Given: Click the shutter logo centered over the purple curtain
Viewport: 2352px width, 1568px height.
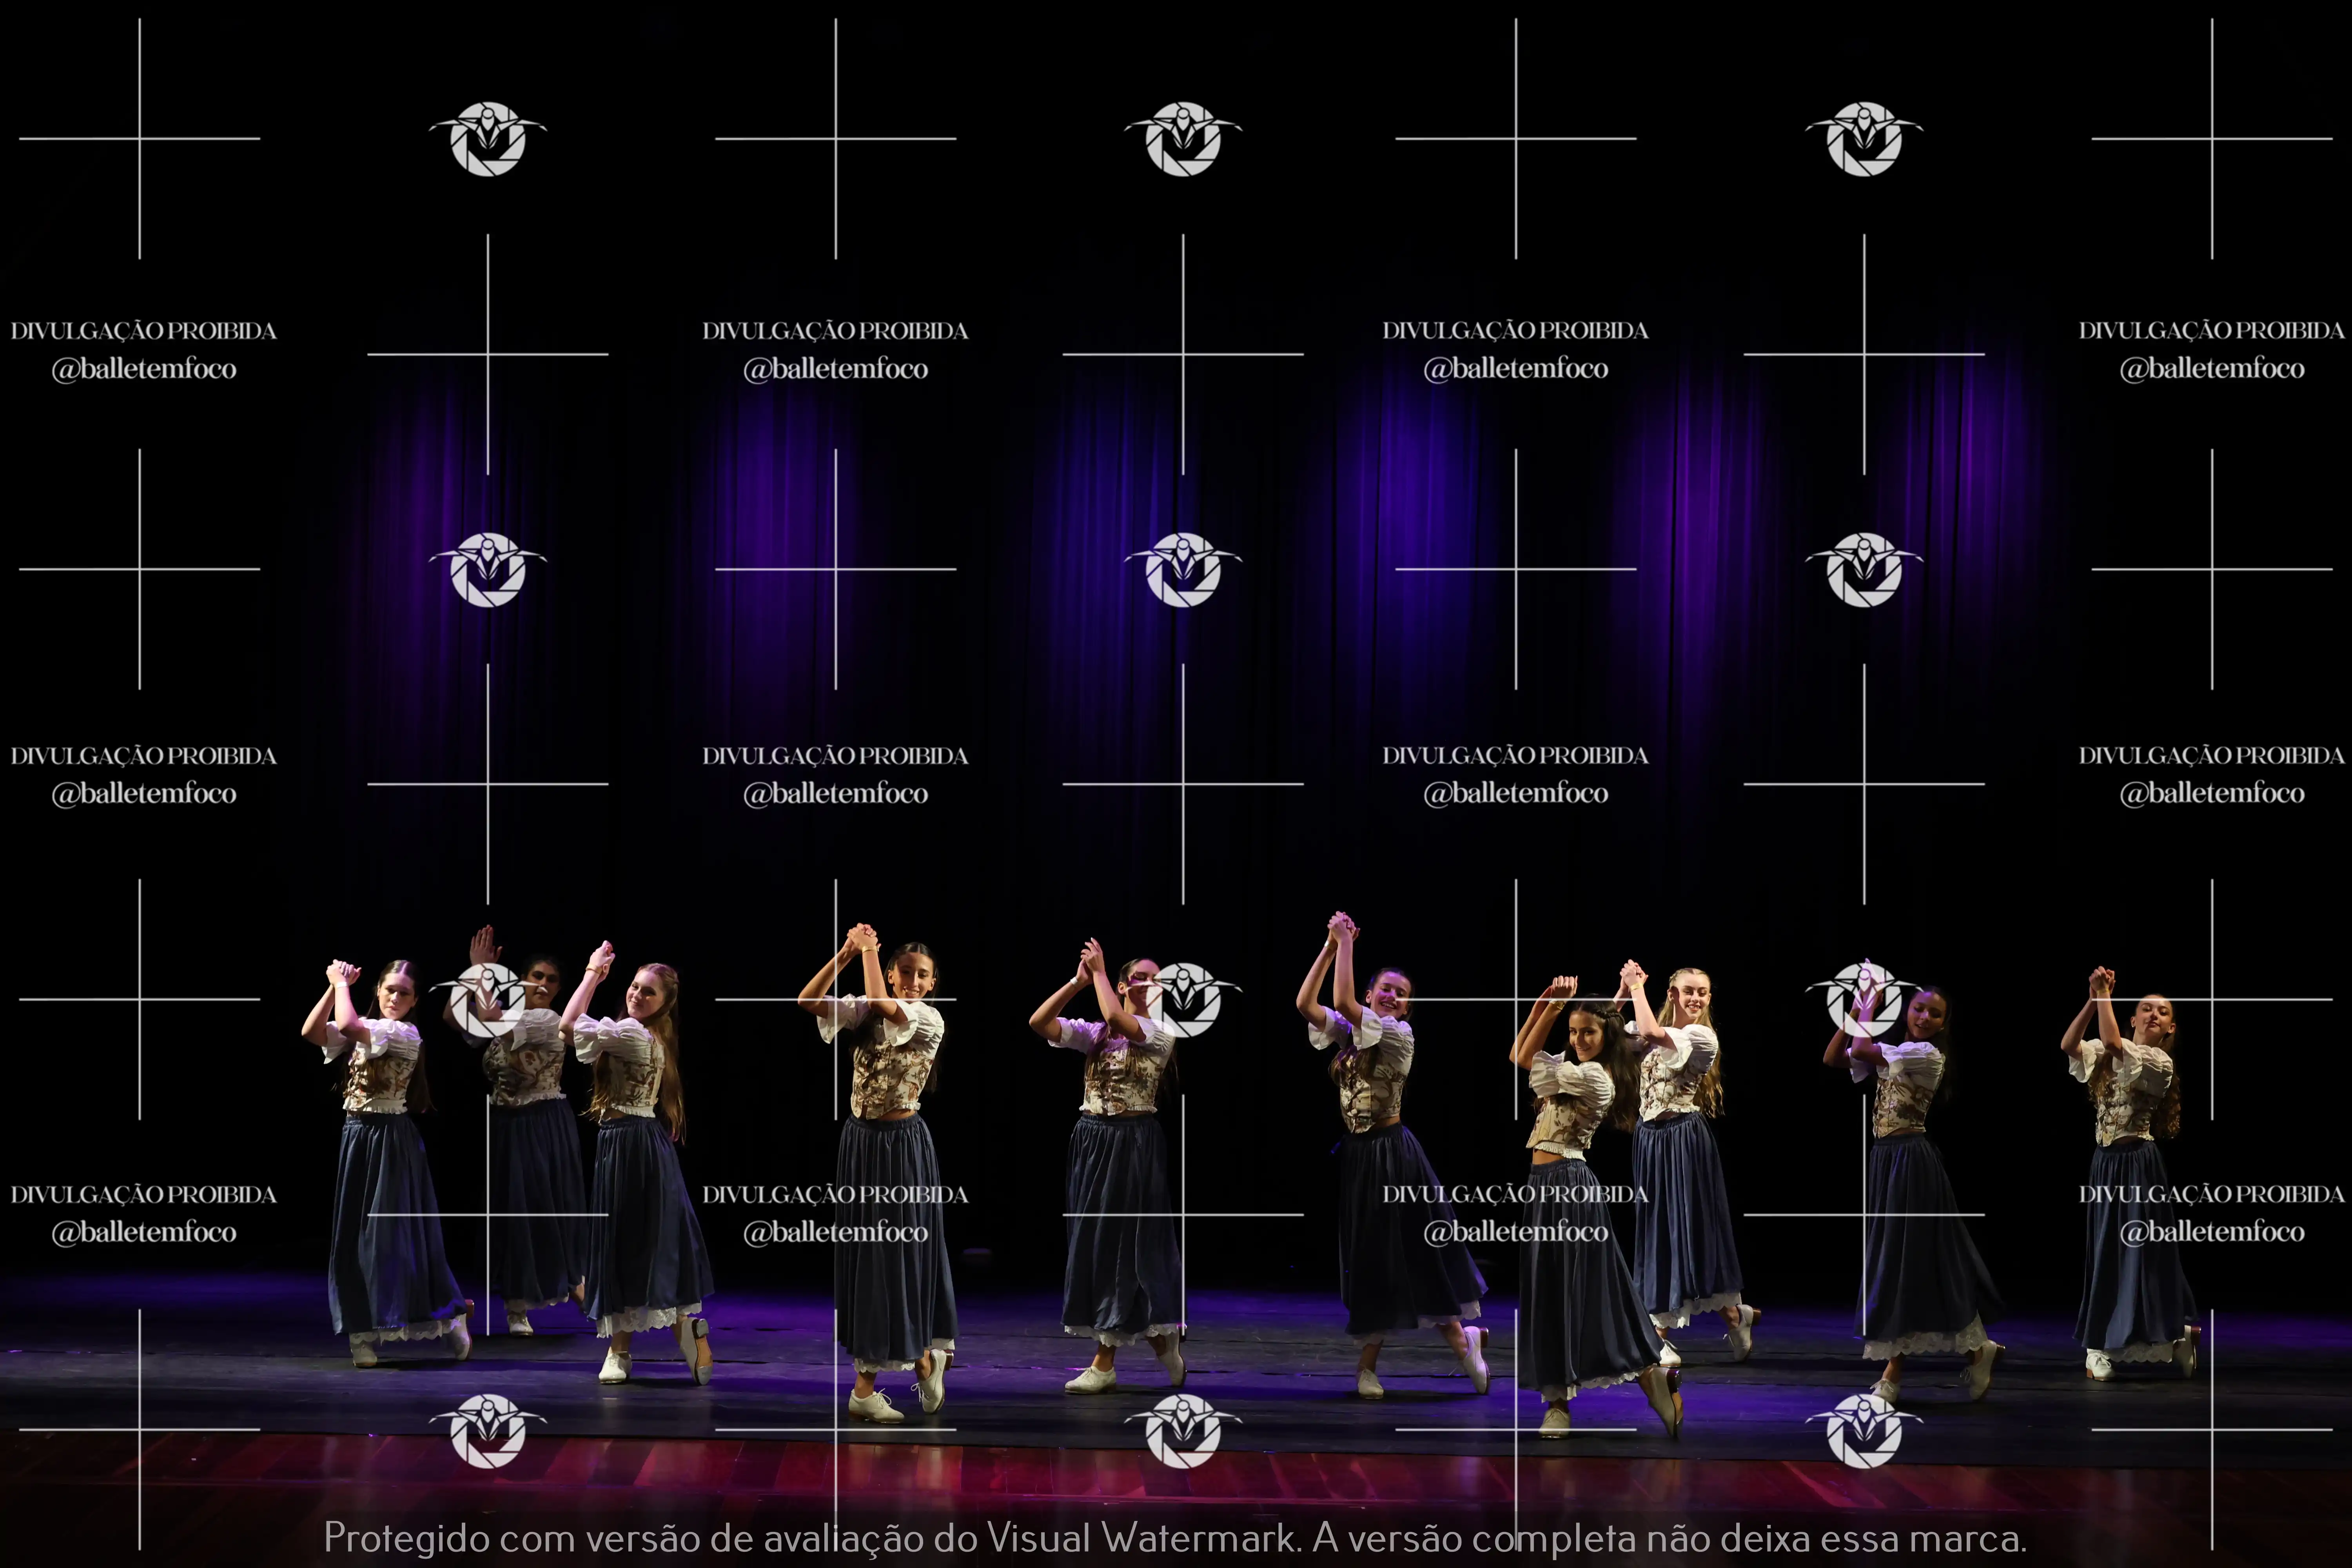Looking at the screenshot, I should [1183, 570].
